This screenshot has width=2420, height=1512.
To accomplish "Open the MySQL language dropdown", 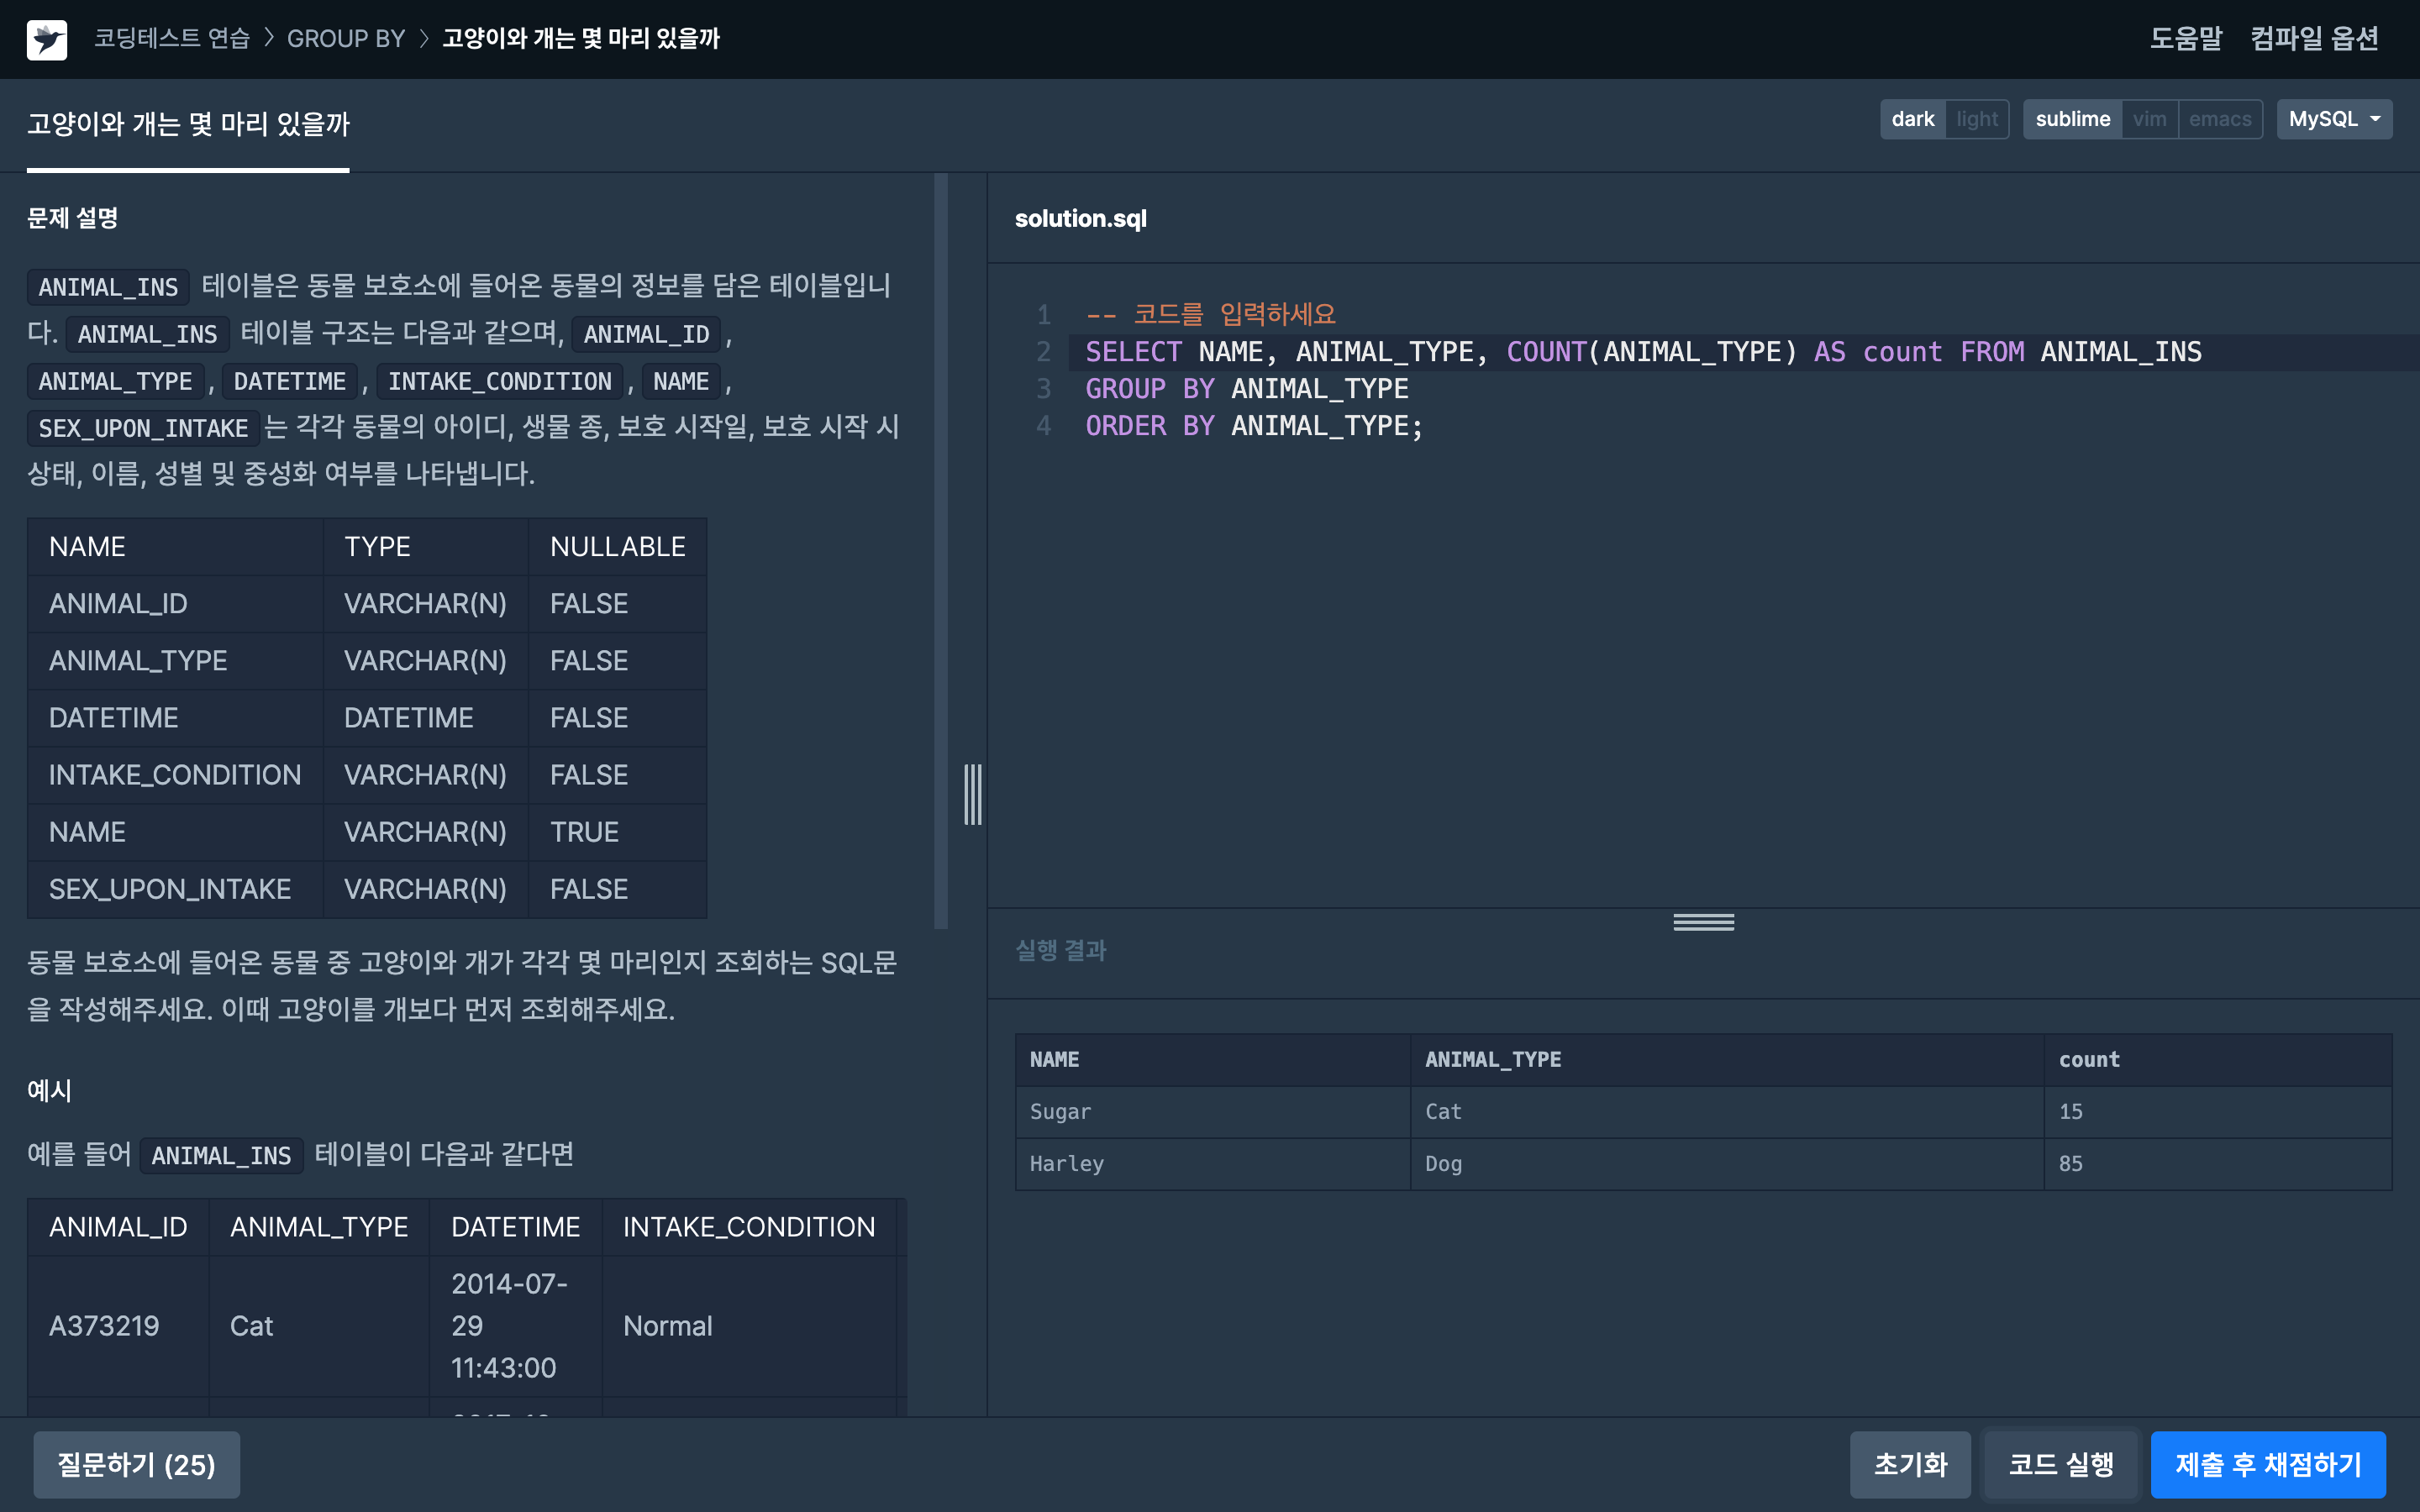I will [x=2333, y=119].
